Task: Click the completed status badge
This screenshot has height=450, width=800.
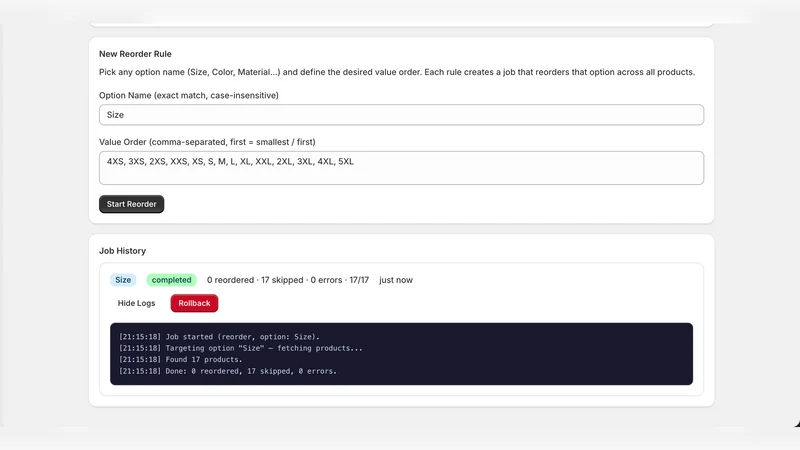Action: [171, 280]
